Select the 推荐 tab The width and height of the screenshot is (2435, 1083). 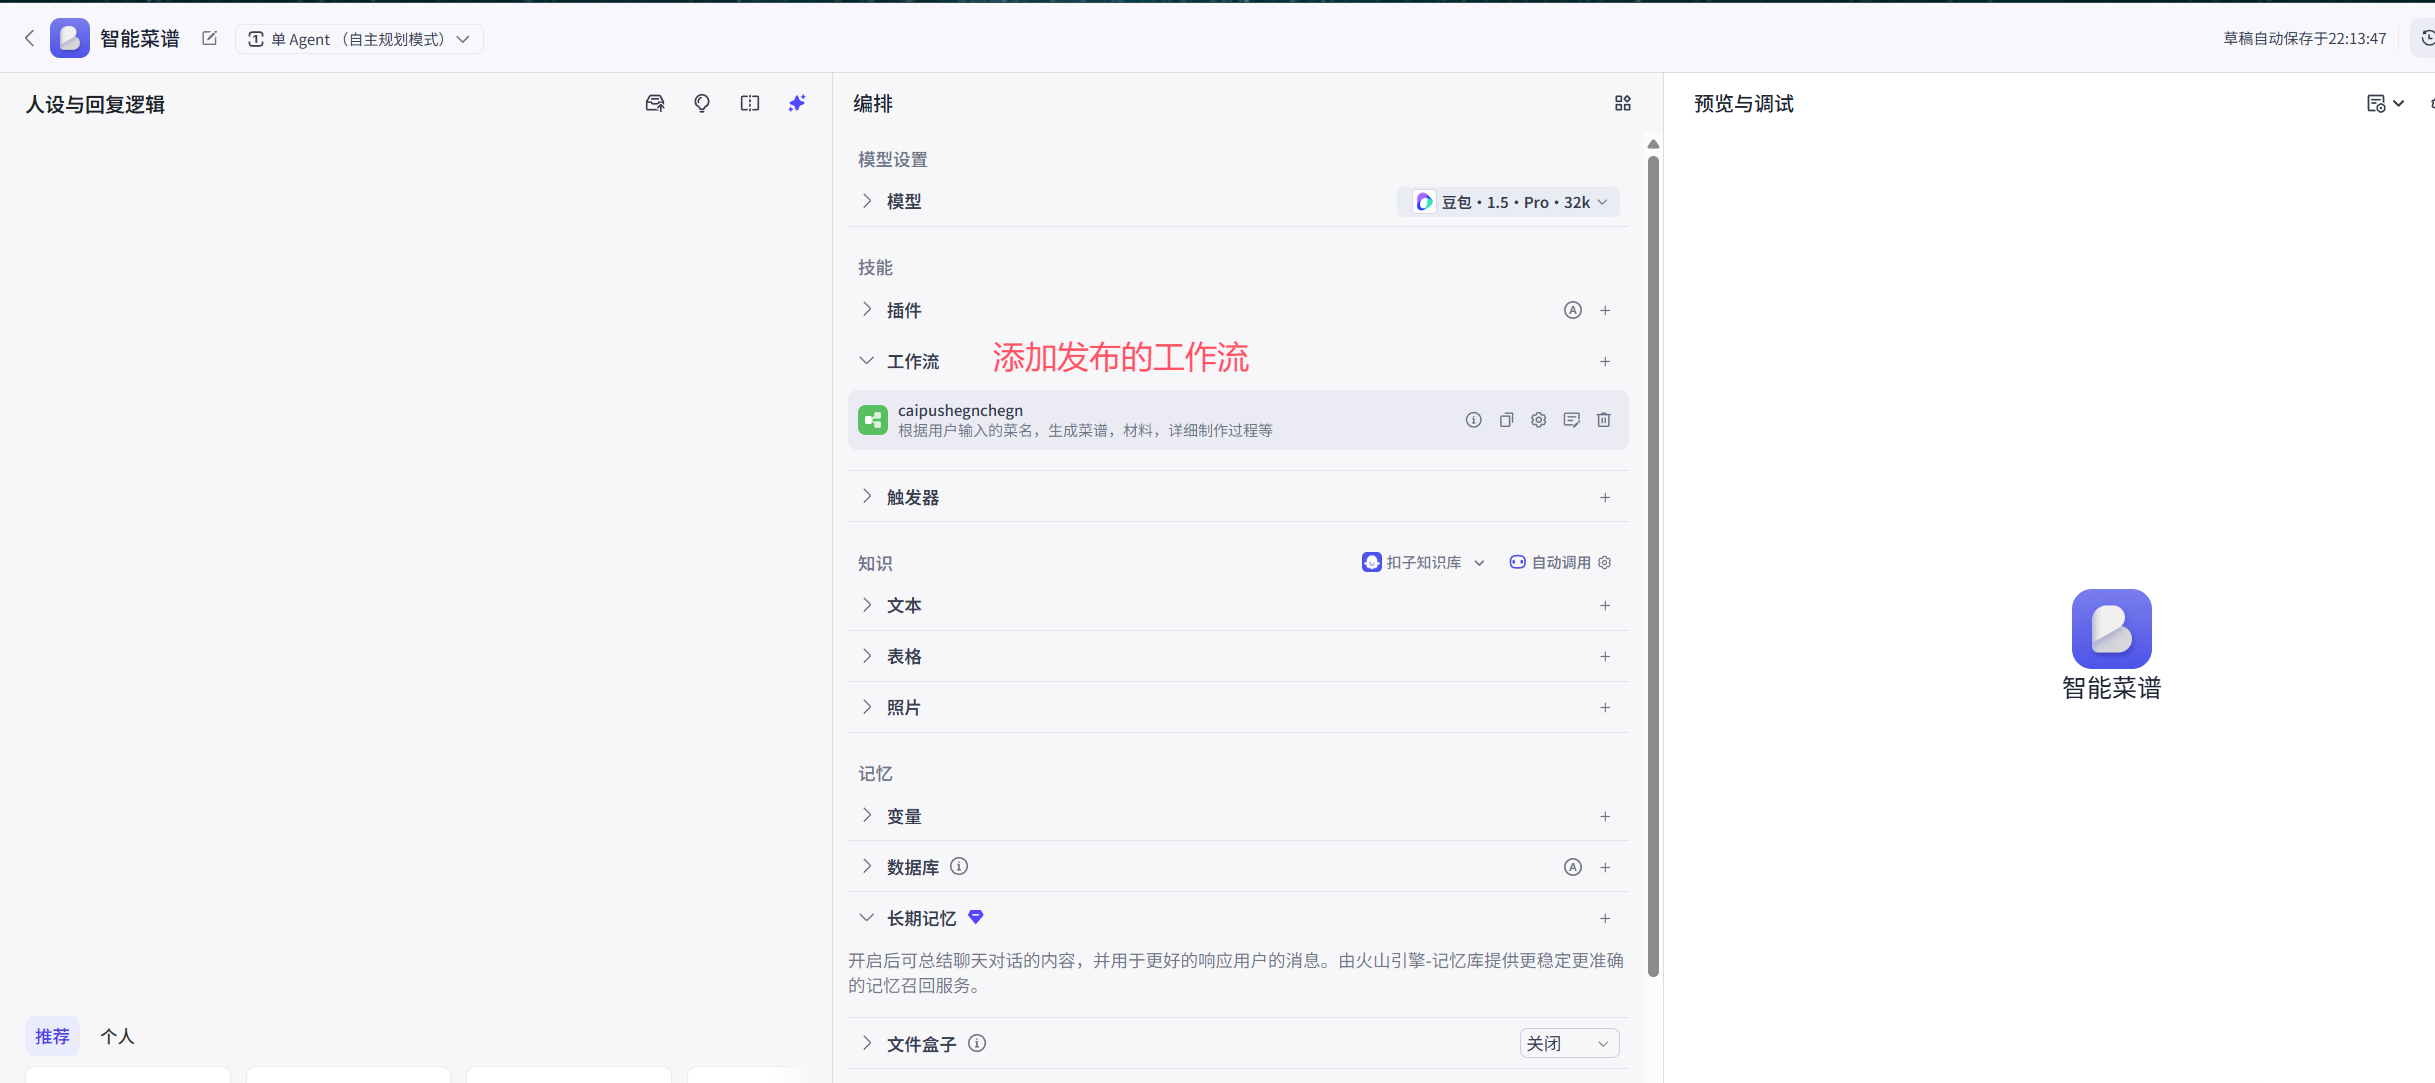(52, 1036)
